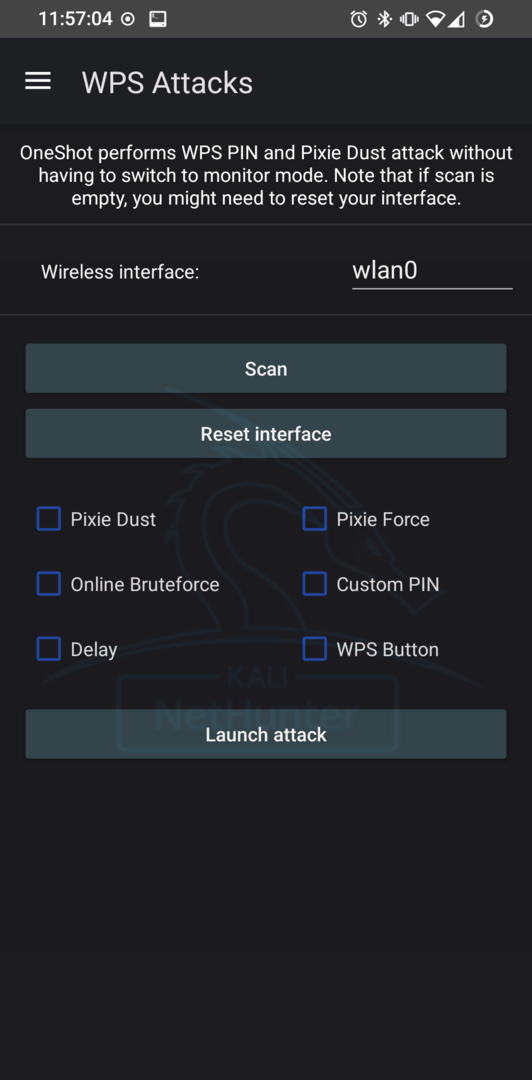The width and height of the screenshot is (532, 1080).
Task: Tap the Bluetooth status bar icon
Action: pyautogui.click(x=385, y=19)
